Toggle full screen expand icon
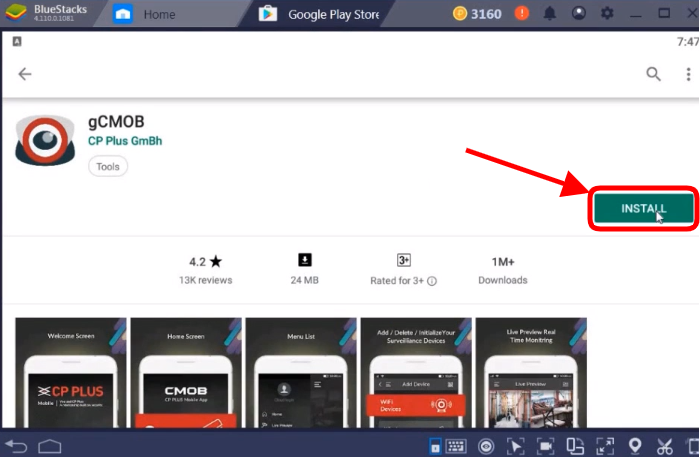 click(x=605, y=446)
